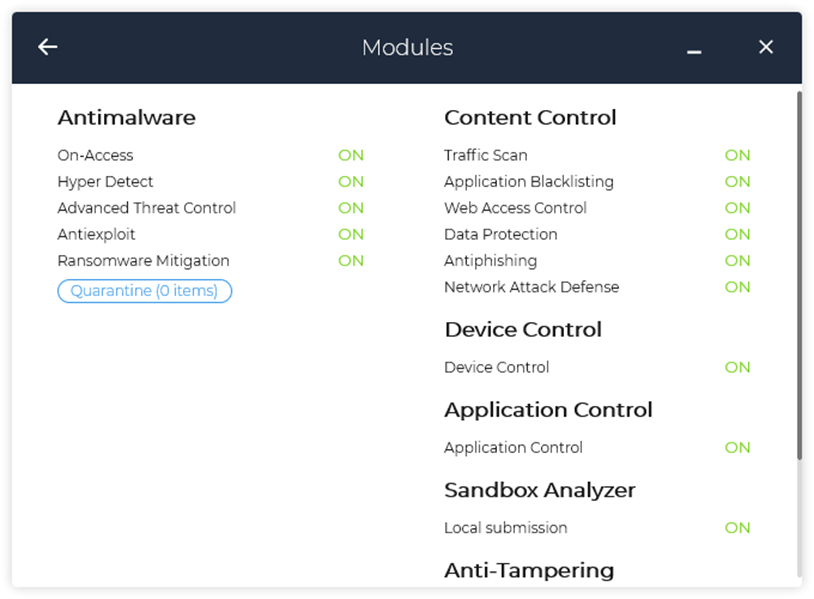Toggle Traffic Scan ON status

[738, 155]
